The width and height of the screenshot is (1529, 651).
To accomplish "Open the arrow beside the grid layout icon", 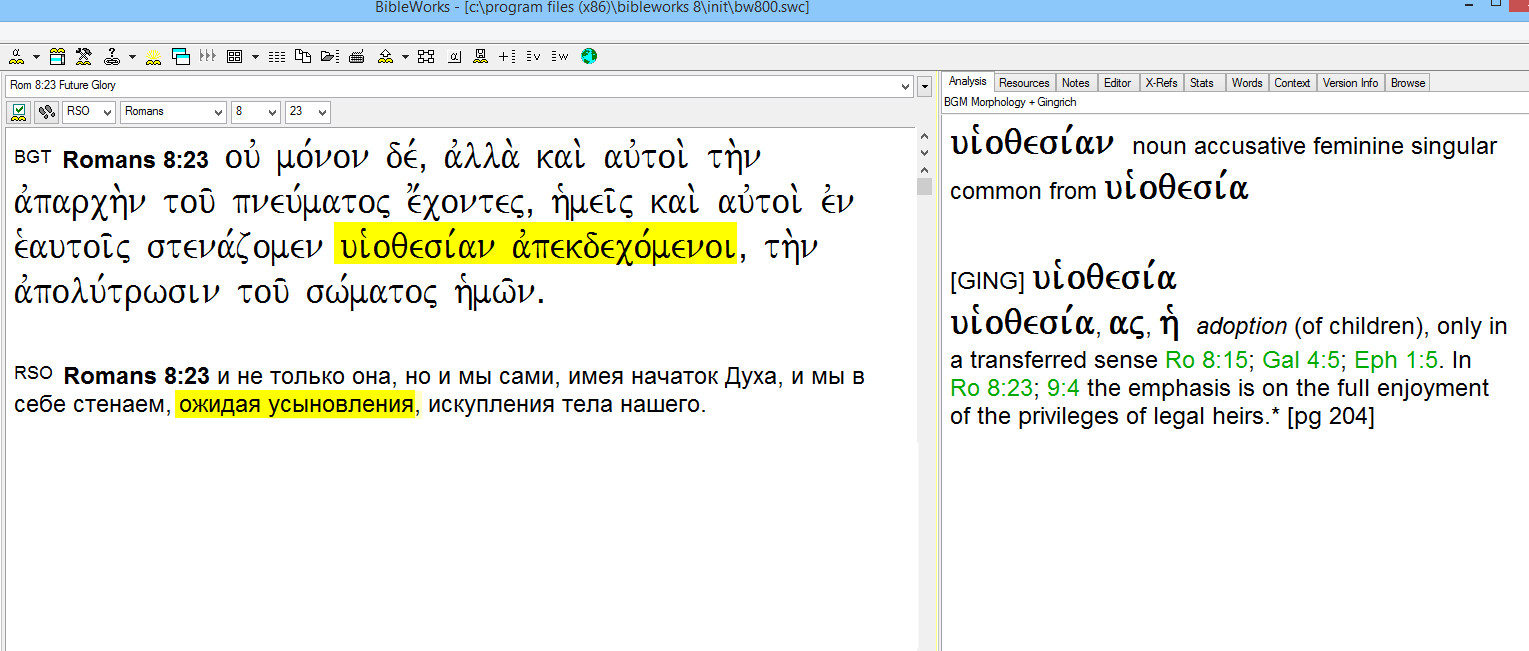I will pyautogui.click(x=255, y=56).
